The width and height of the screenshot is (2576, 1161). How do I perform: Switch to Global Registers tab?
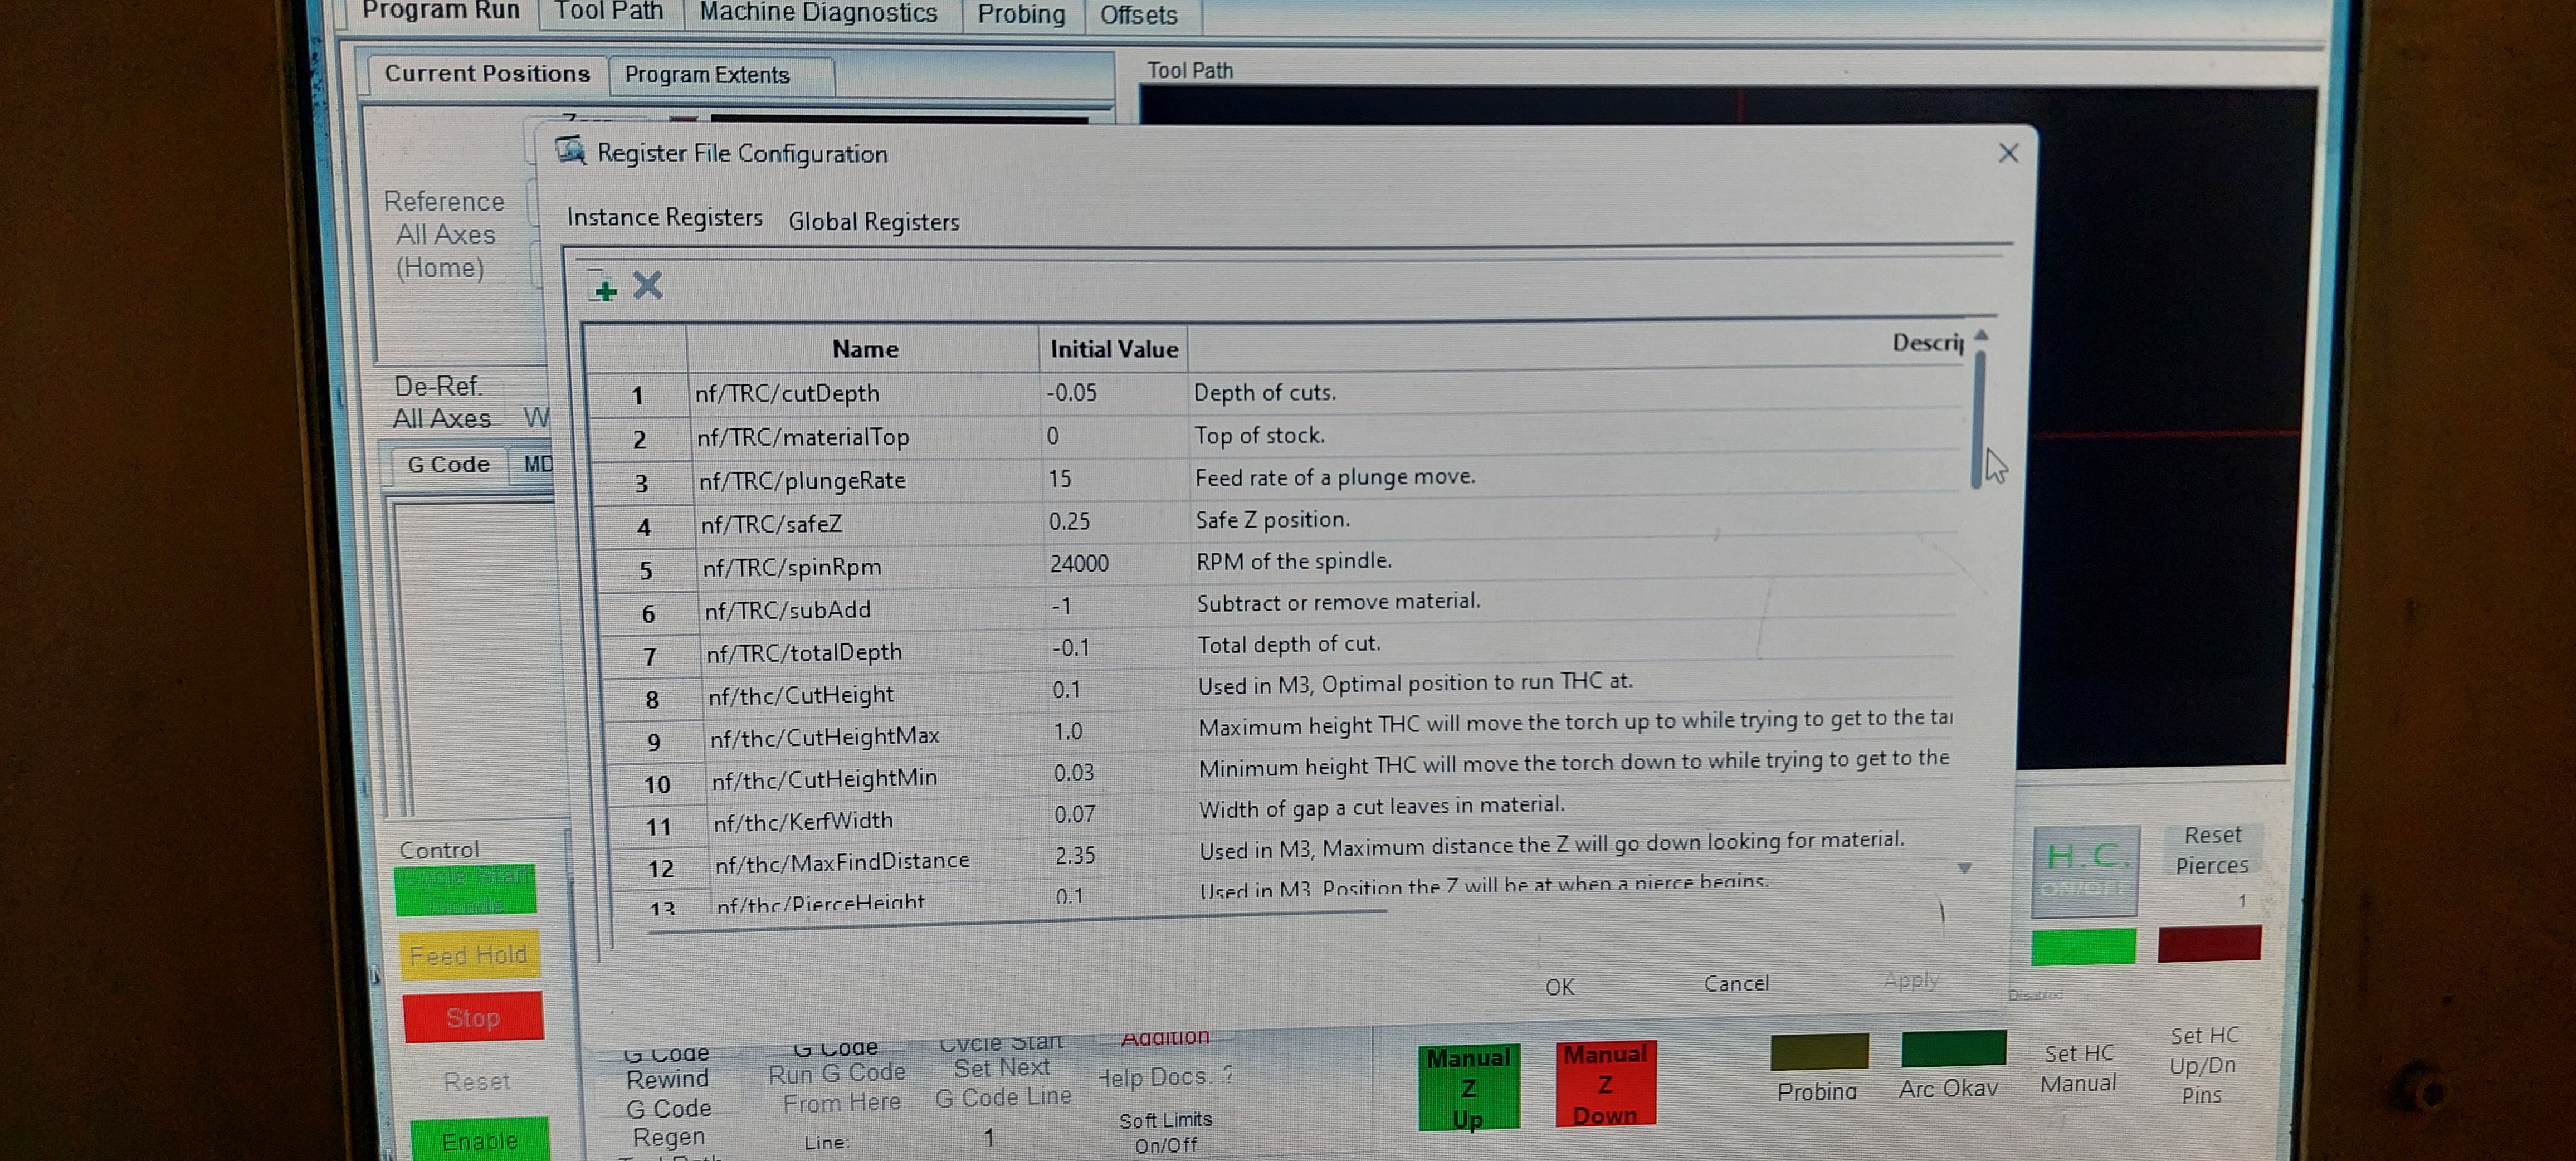tap(873, 222)
